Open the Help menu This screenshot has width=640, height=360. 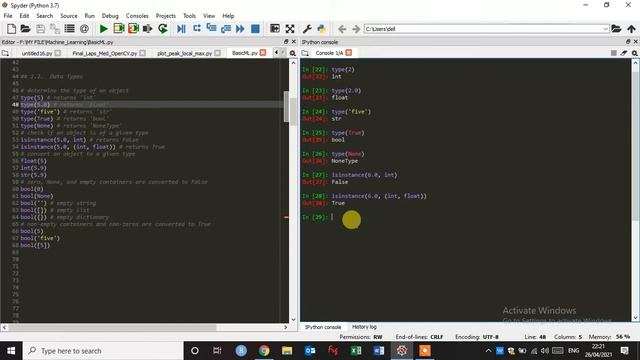(x=228, y=16)
